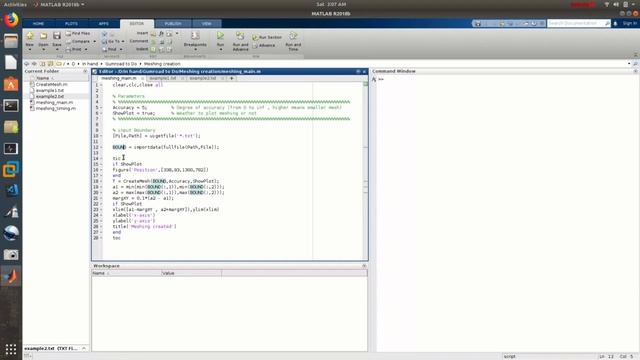Select the example2.txt editor tab

(x=203, y=78)
